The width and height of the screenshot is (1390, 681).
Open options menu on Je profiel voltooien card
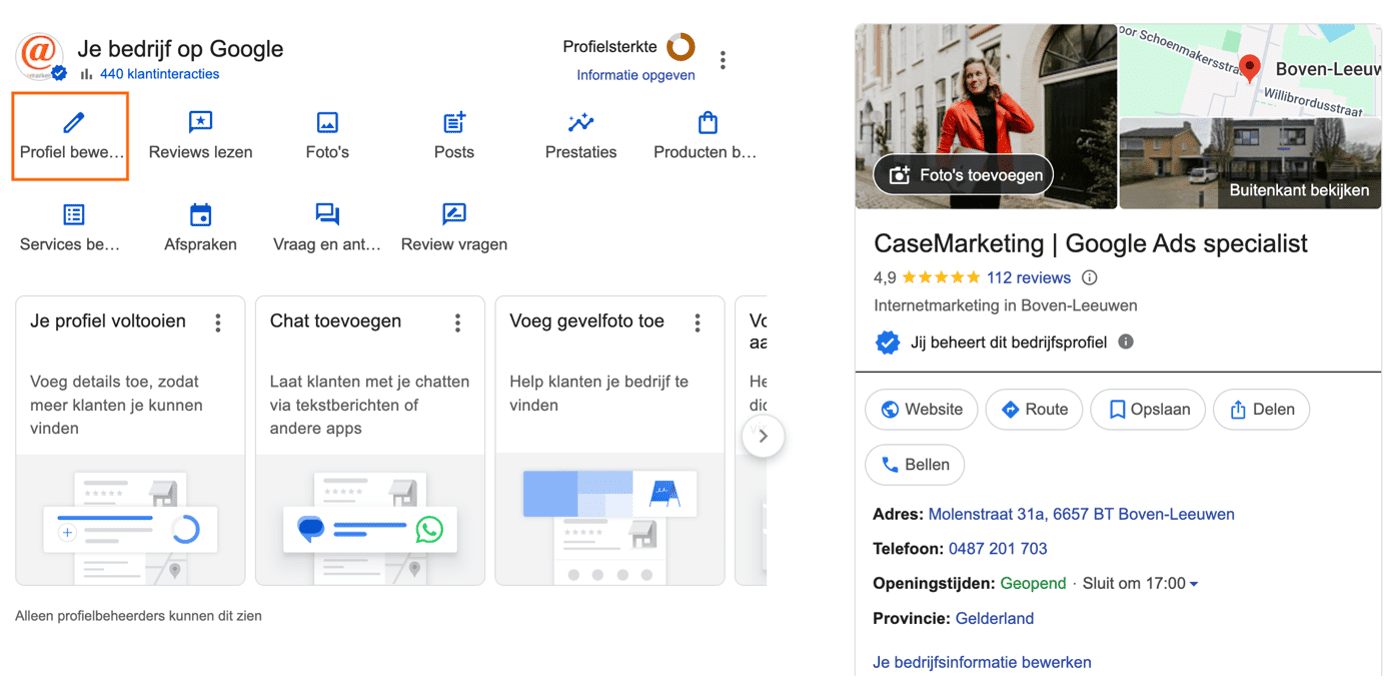[x=218, y=322]
